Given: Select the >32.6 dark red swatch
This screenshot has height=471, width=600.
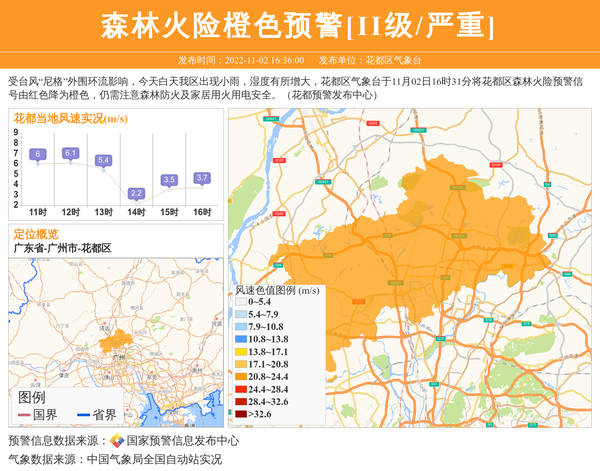Looking at the screenshot, I should click(x=240, y=414).
